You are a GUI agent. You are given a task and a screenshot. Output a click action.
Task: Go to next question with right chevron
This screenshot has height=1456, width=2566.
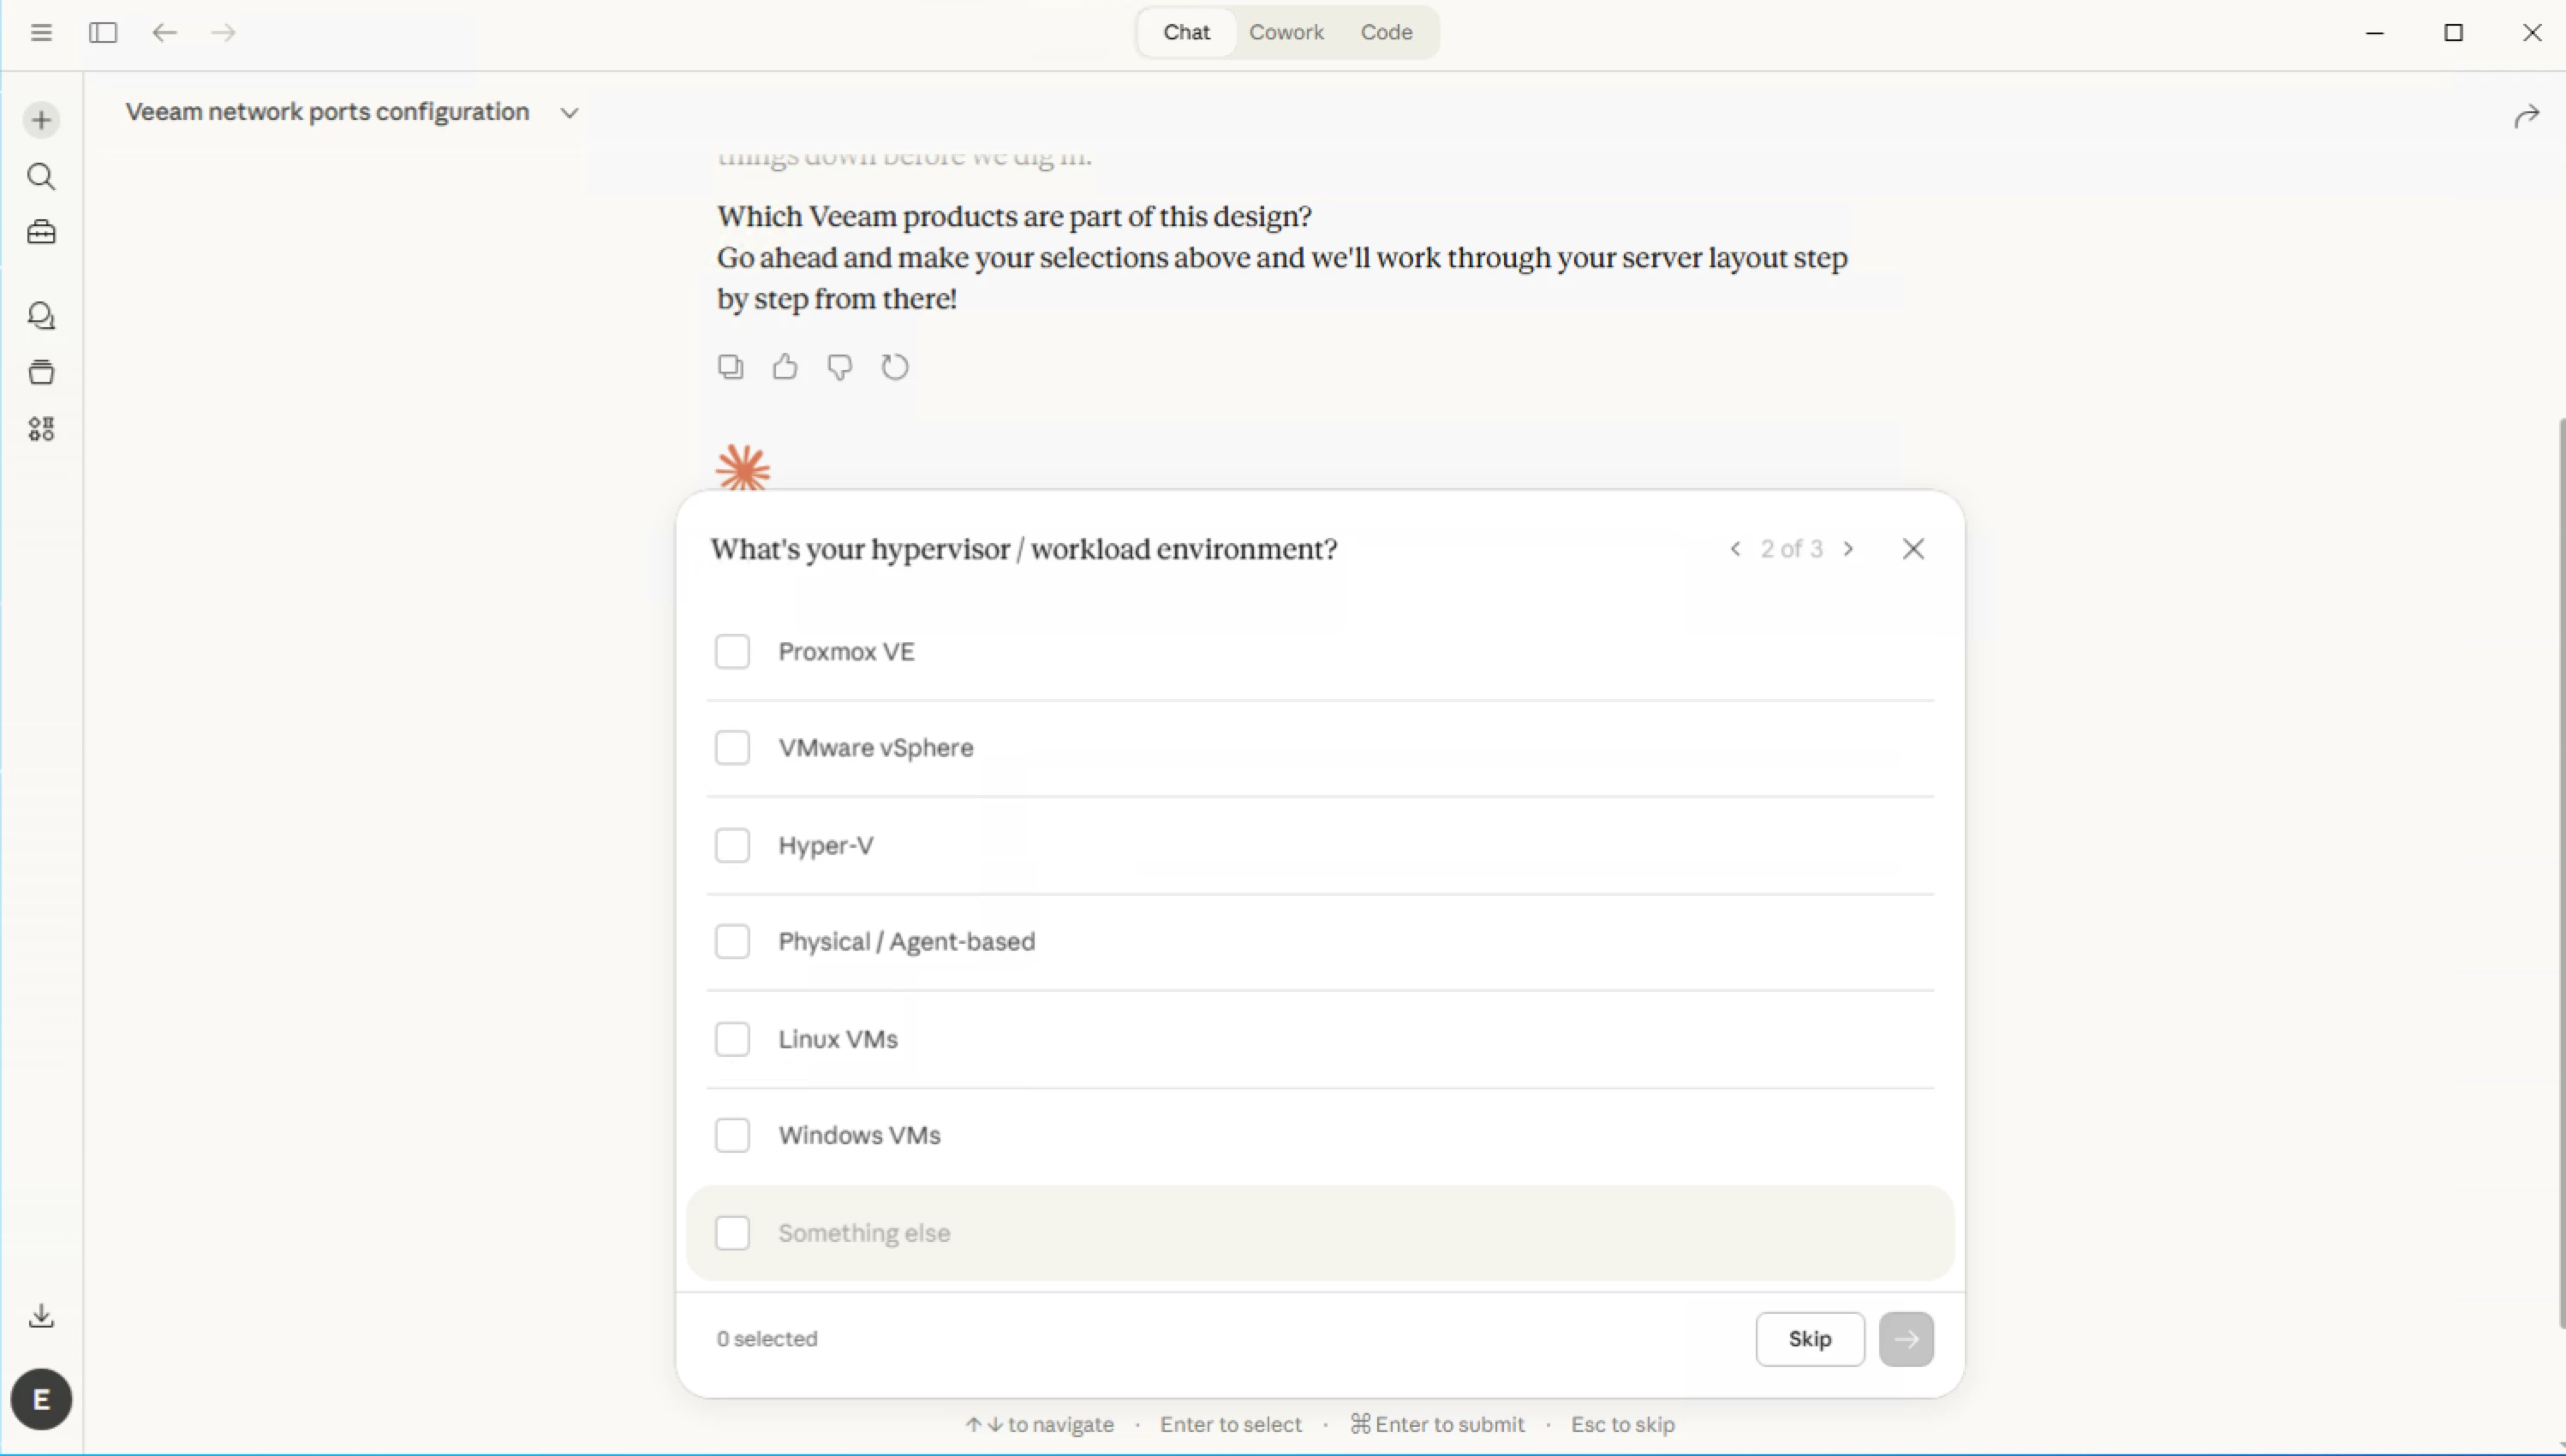coord(1848,549)
